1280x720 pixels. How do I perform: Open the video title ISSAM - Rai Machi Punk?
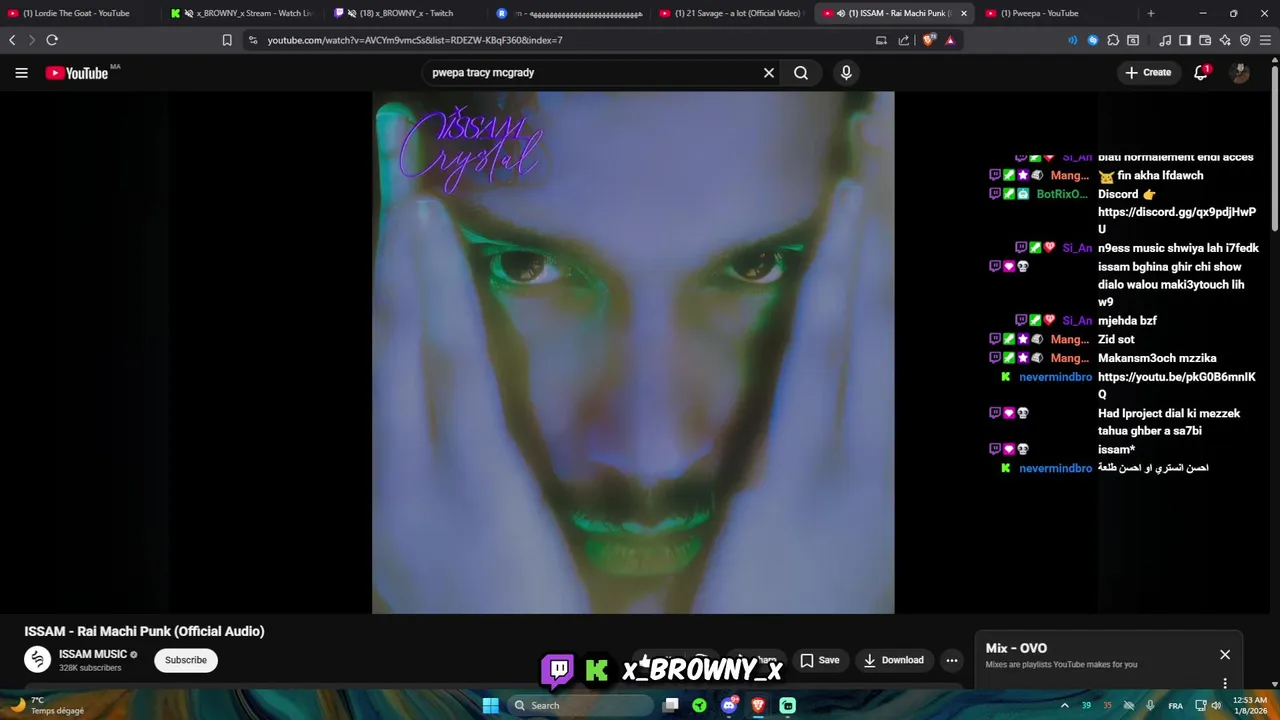pyautogui.click(x=145, y=631)
